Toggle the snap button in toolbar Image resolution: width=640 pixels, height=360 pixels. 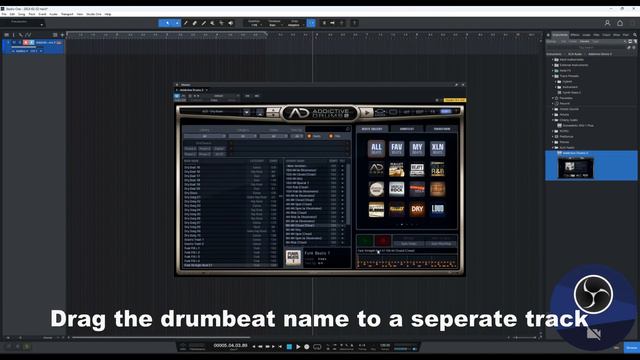(x=311, y=23)
